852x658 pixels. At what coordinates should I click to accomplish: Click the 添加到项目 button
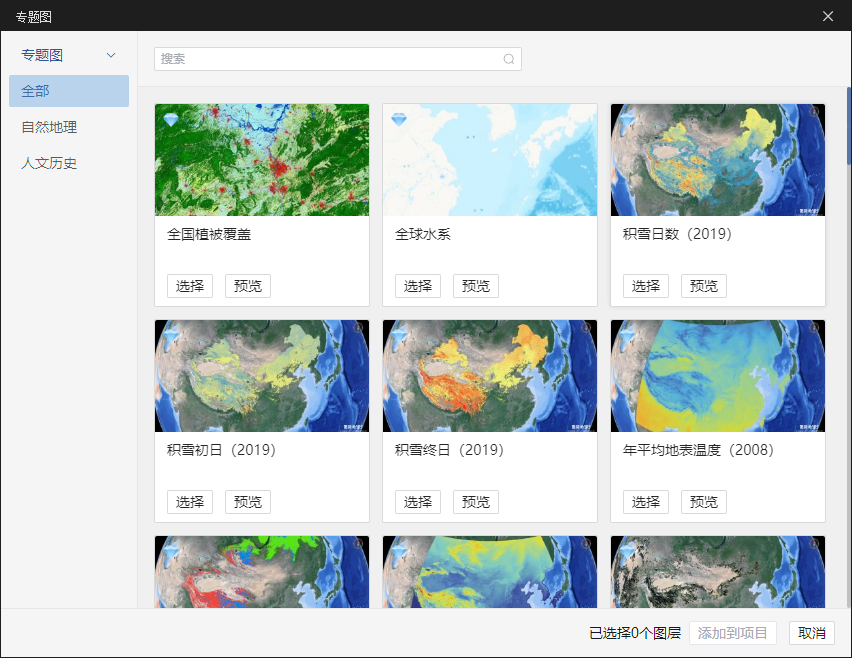coord(733,632)
